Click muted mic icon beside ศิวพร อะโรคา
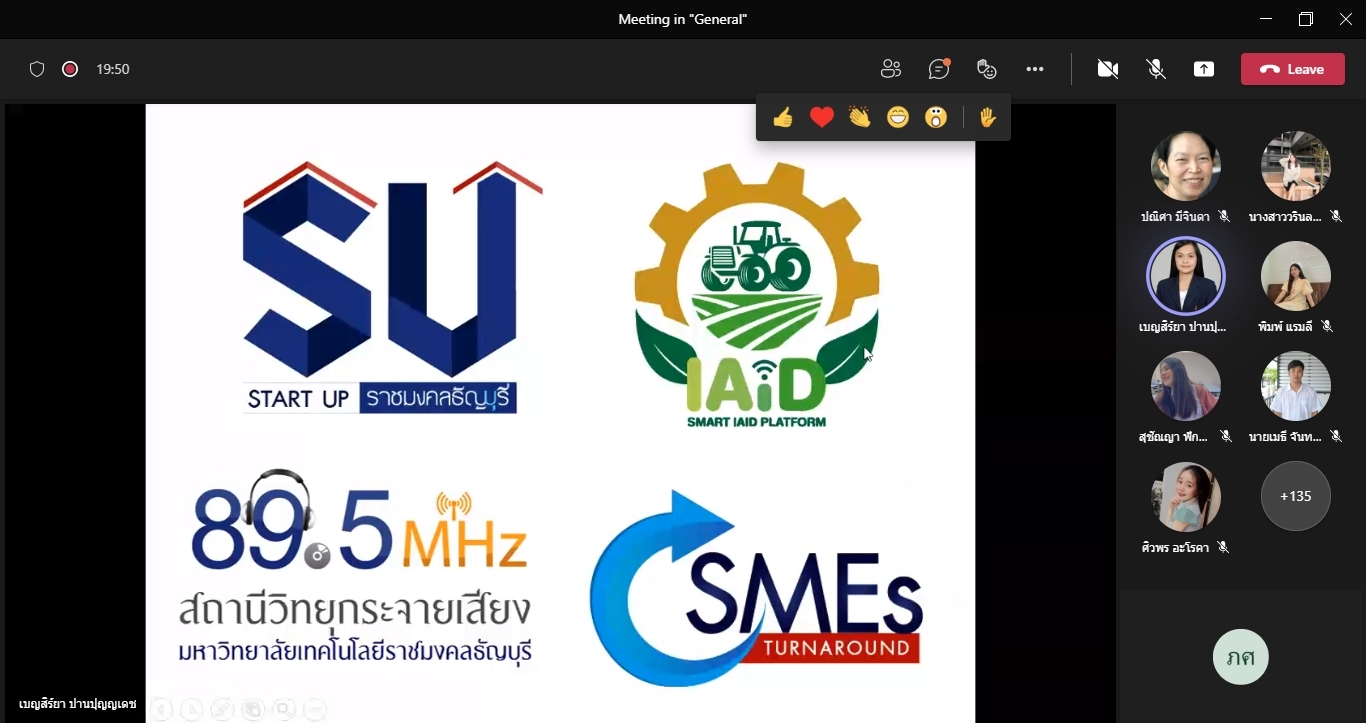This screenshot has width=1366, height=723. click(x=1223, y=547)
